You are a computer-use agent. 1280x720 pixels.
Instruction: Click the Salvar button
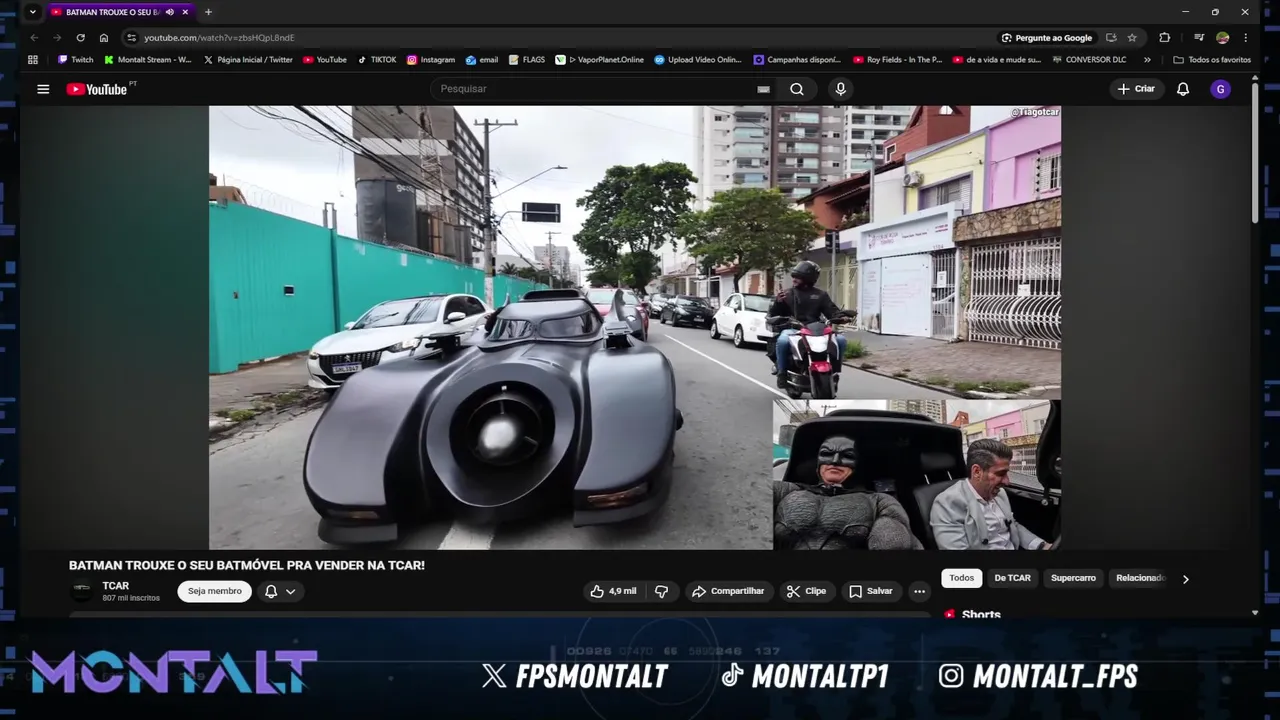pyautogui.click(x=871, y=591)
